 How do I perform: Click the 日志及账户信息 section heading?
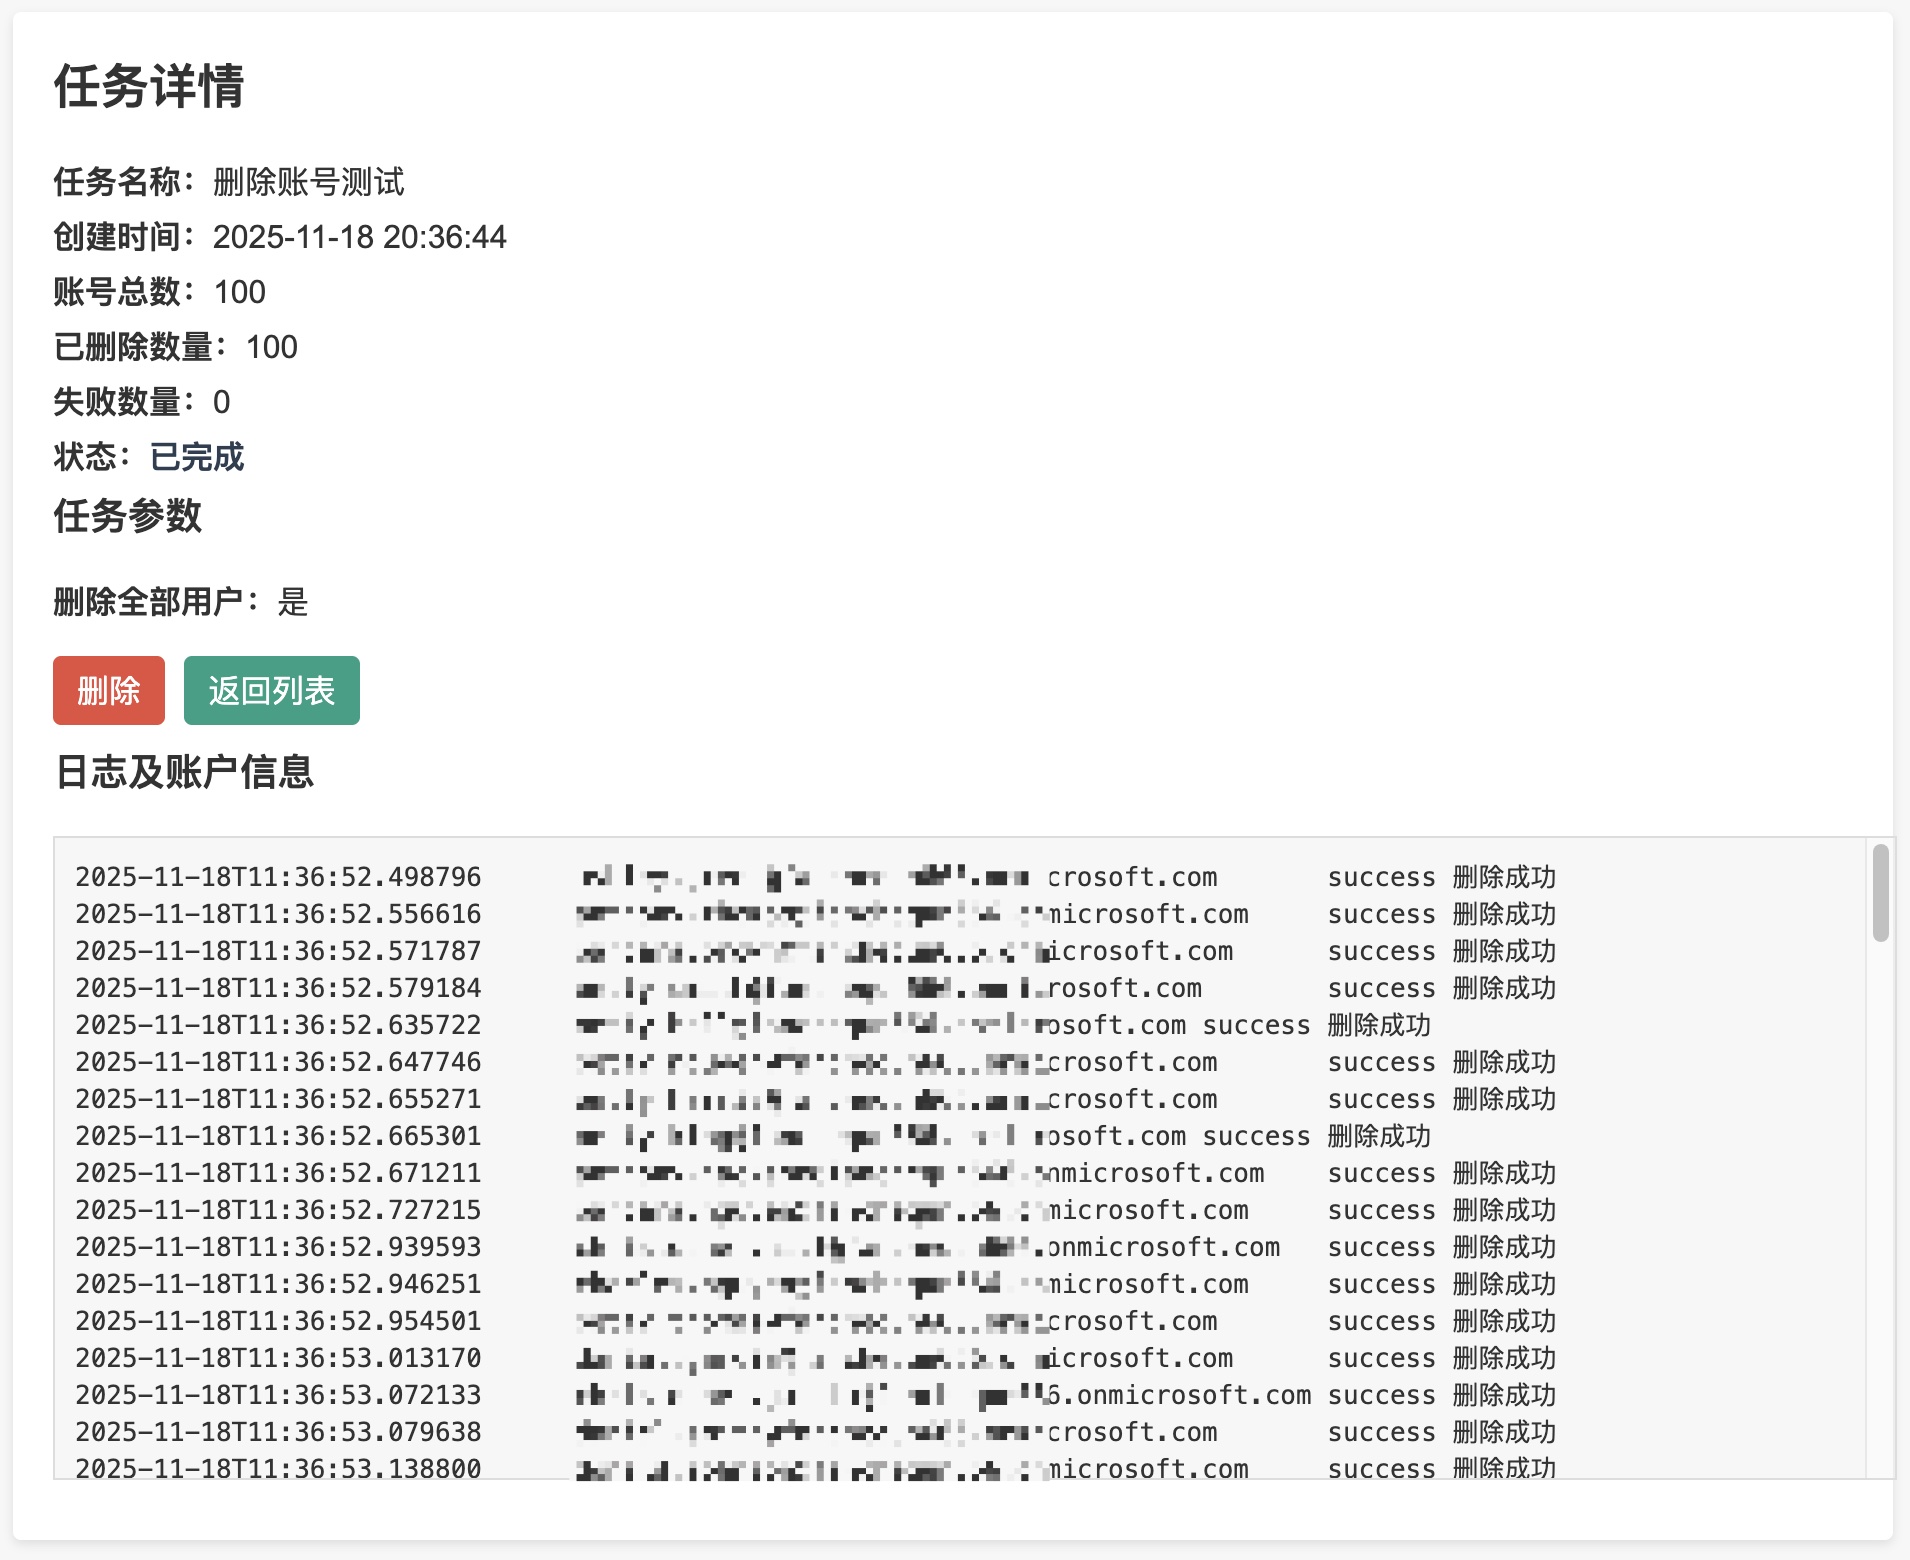[x=184, y=772]
